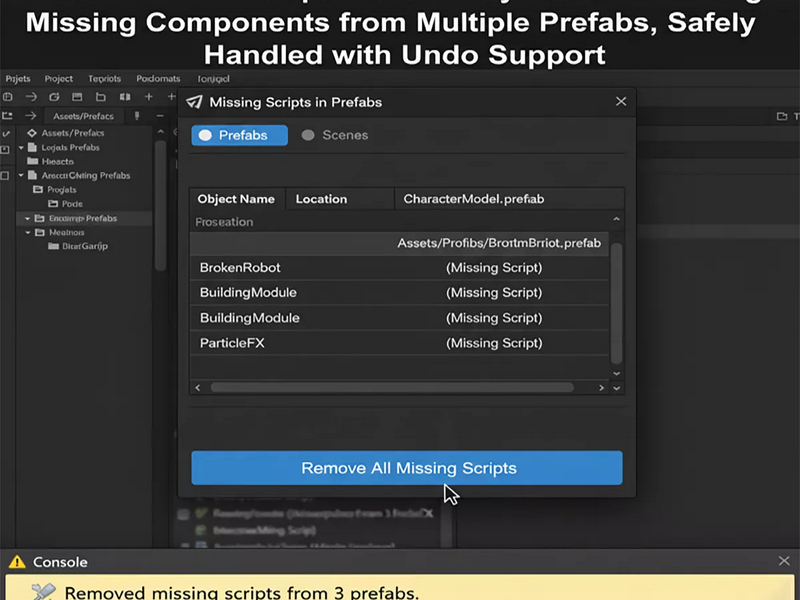
Task: Open the Project menu
Action: [59, 79]
